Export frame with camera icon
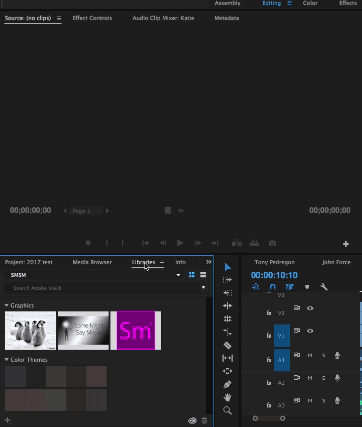This screenshot has width=362, height=427. pyautogui.click(x=272, y=243)
